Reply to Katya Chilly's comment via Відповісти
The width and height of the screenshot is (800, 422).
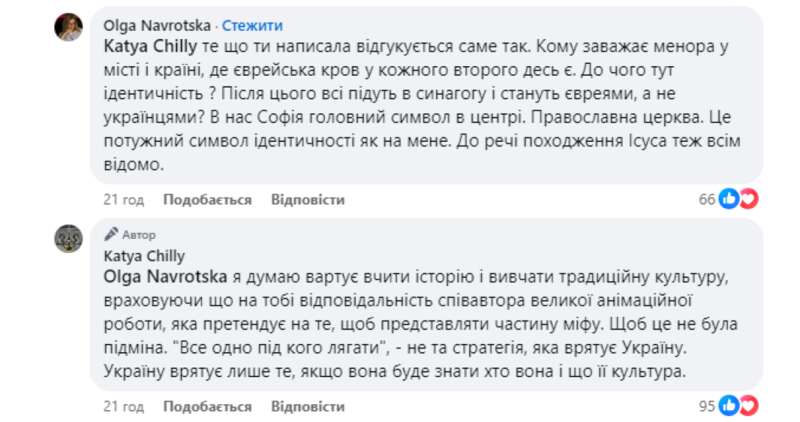click(x=308, y=406)
